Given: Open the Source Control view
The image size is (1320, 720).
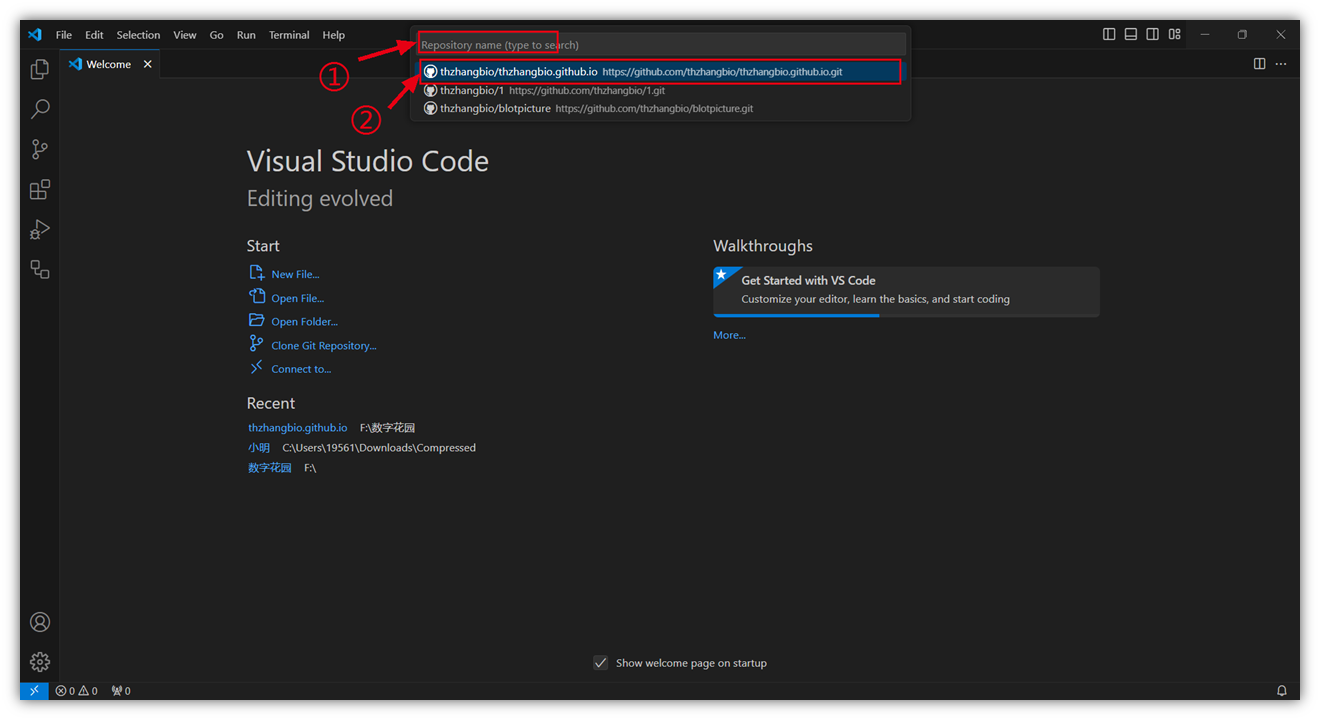Looking at the screenshot, I should (40, 149).
